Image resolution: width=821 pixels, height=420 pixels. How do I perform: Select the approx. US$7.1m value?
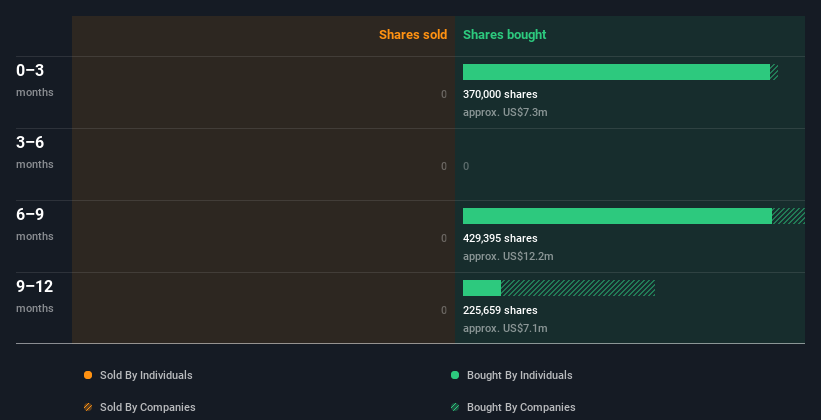click(x=505, y=328)
